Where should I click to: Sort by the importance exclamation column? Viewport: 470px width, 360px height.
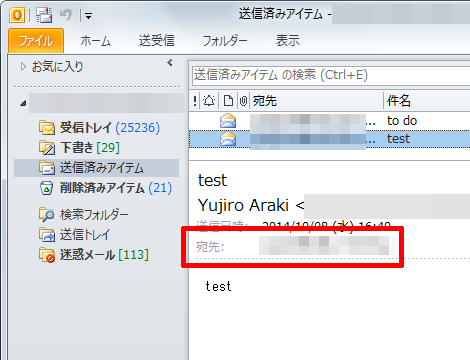[195, 100]
